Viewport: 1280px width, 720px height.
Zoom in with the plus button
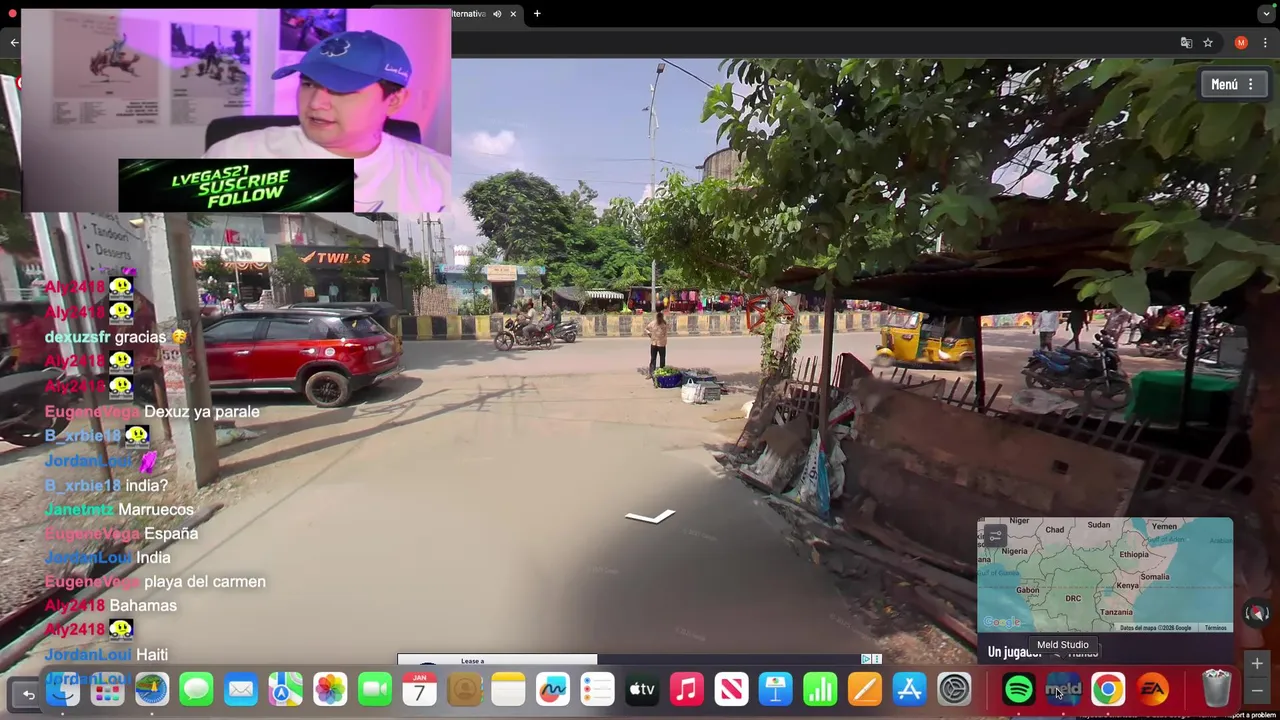click(1257, 664)
